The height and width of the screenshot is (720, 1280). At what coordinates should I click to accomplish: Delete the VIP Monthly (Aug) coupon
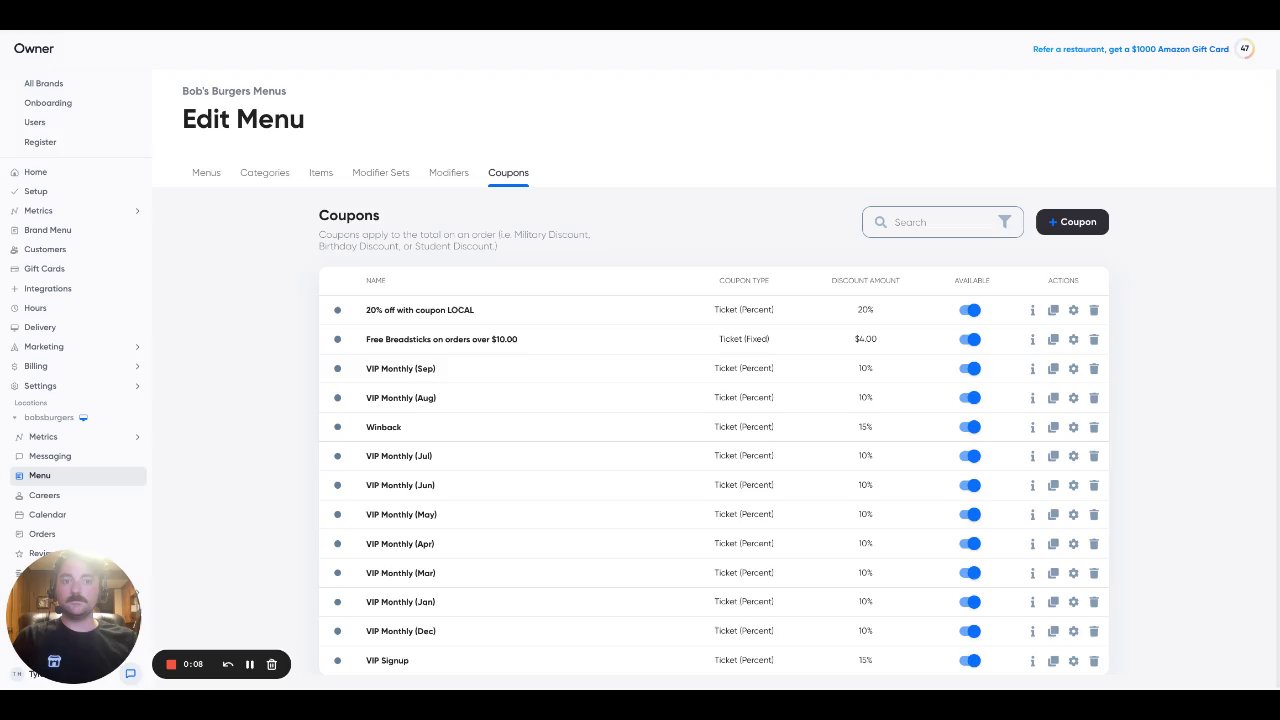[x=1094, y=398]
